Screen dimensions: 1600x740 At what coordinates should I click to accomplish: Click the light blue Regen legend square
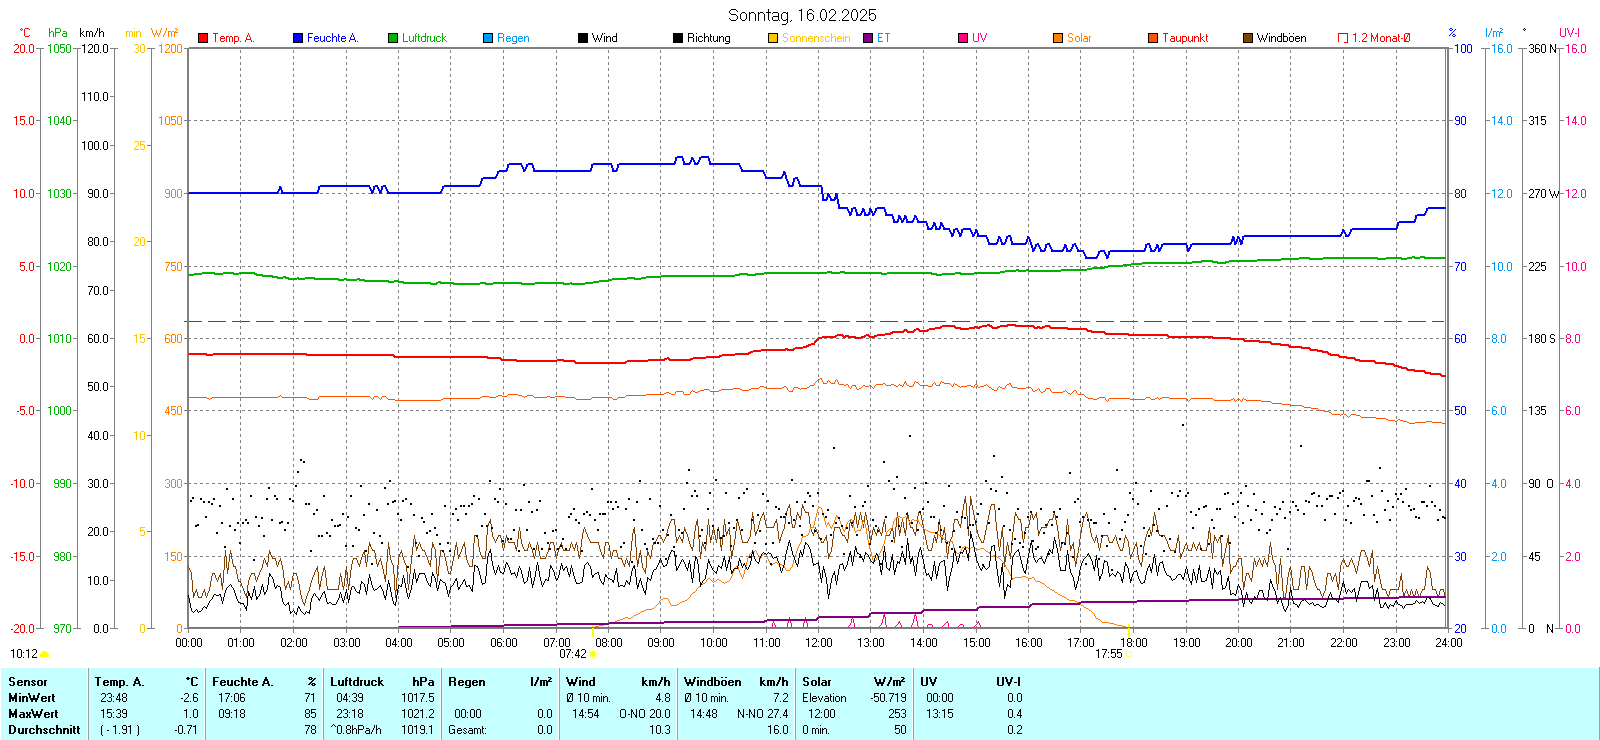[488, 38]
